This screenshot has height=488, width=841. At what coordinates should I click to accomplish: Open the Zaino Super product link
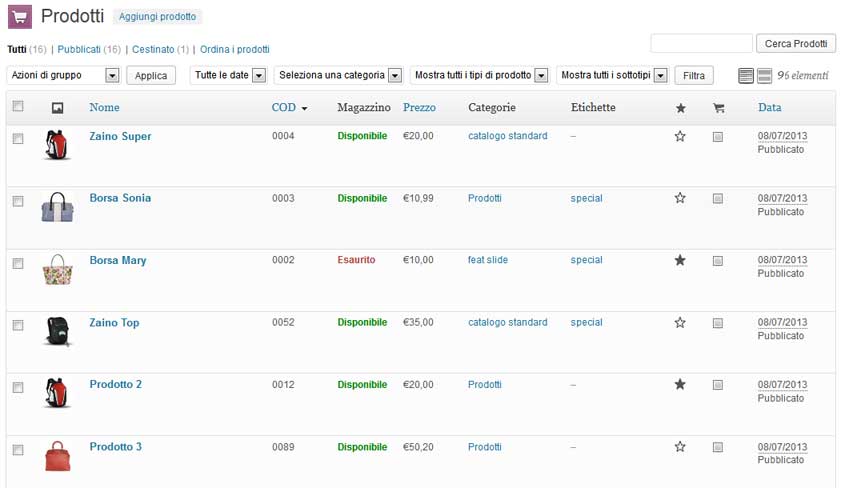(x=120, y=136)
